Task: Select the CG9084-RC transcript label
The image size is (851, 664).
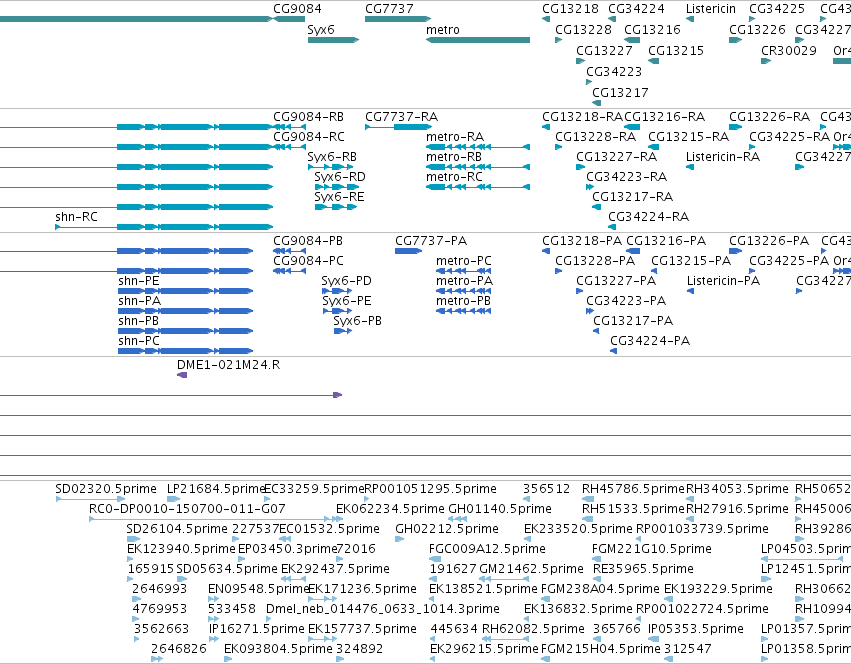Action: pos(308,136)
